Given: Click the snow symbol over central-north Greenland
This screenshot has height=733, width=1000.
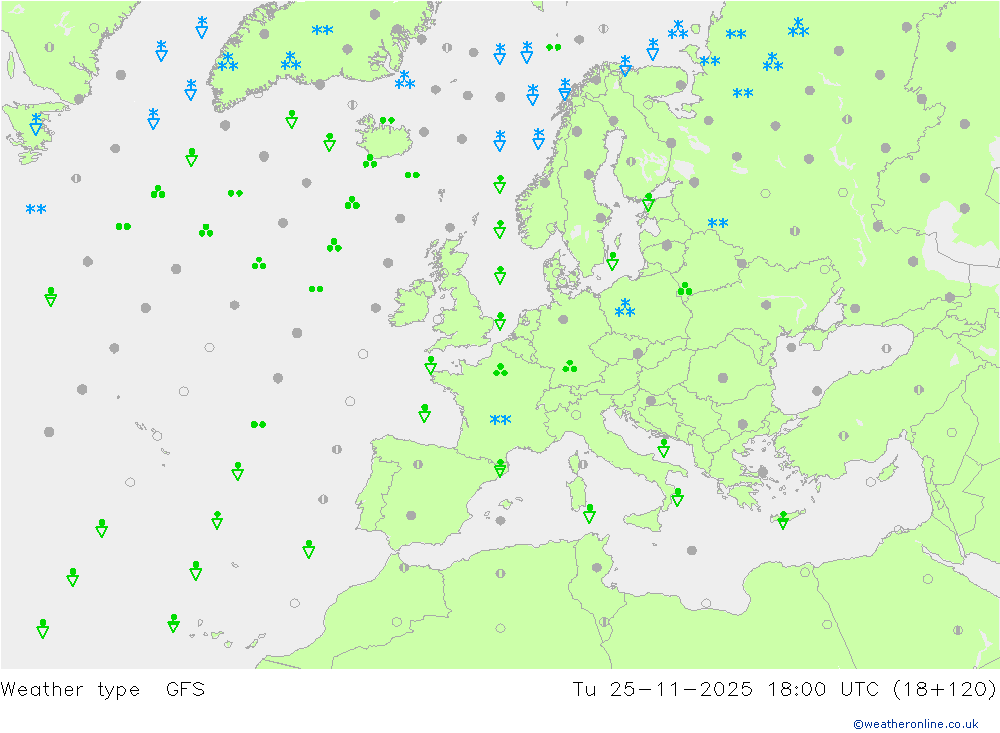Looking at the screenshot, I should click(x=323, y=30).
